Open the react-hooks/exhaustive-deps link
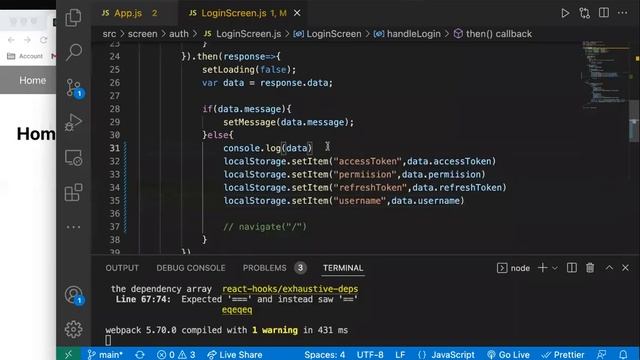 point(290,289)
